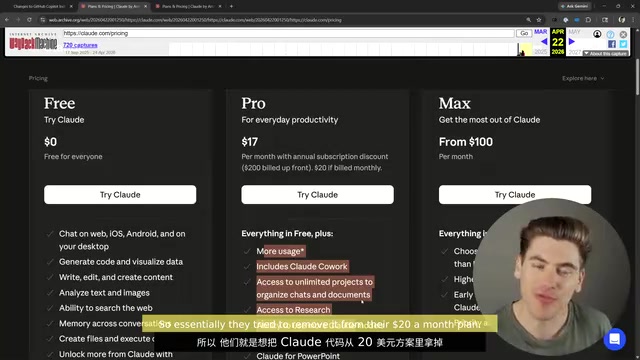Click the zoom magnifier icon in address bar

[529, 20]
